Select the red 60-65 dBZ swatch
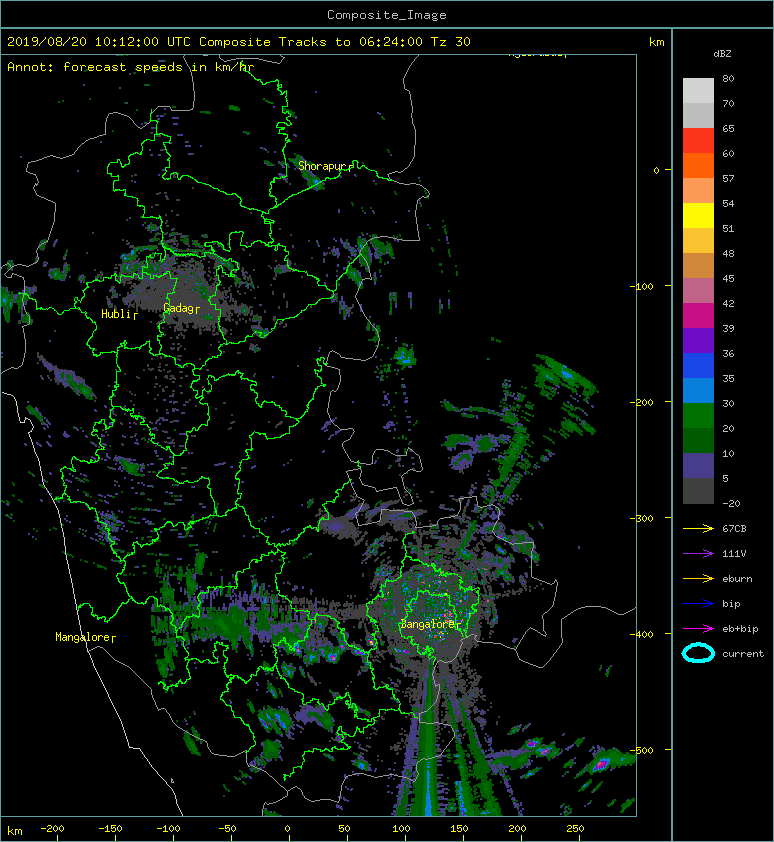The height and width of the screenshot is (842, 774). [x=698, y=140]
